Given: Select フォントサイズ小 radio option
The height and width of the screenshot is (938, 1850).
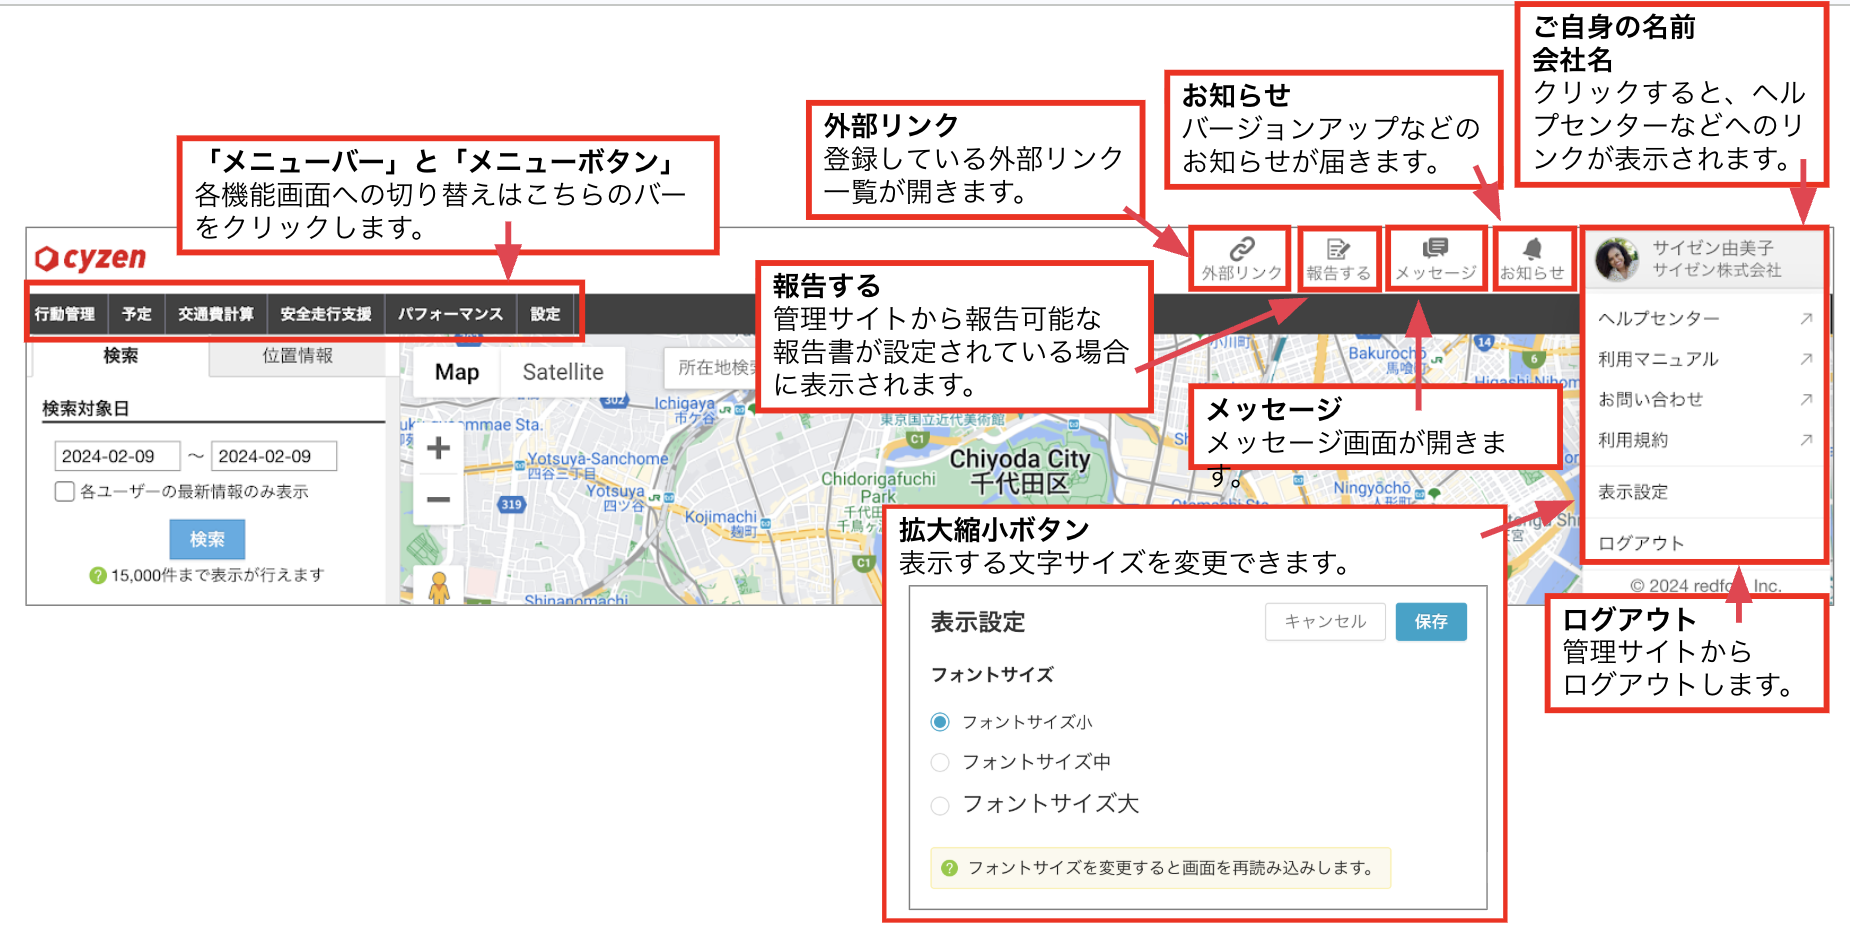Looking at the screenshot, I should 940,722.
